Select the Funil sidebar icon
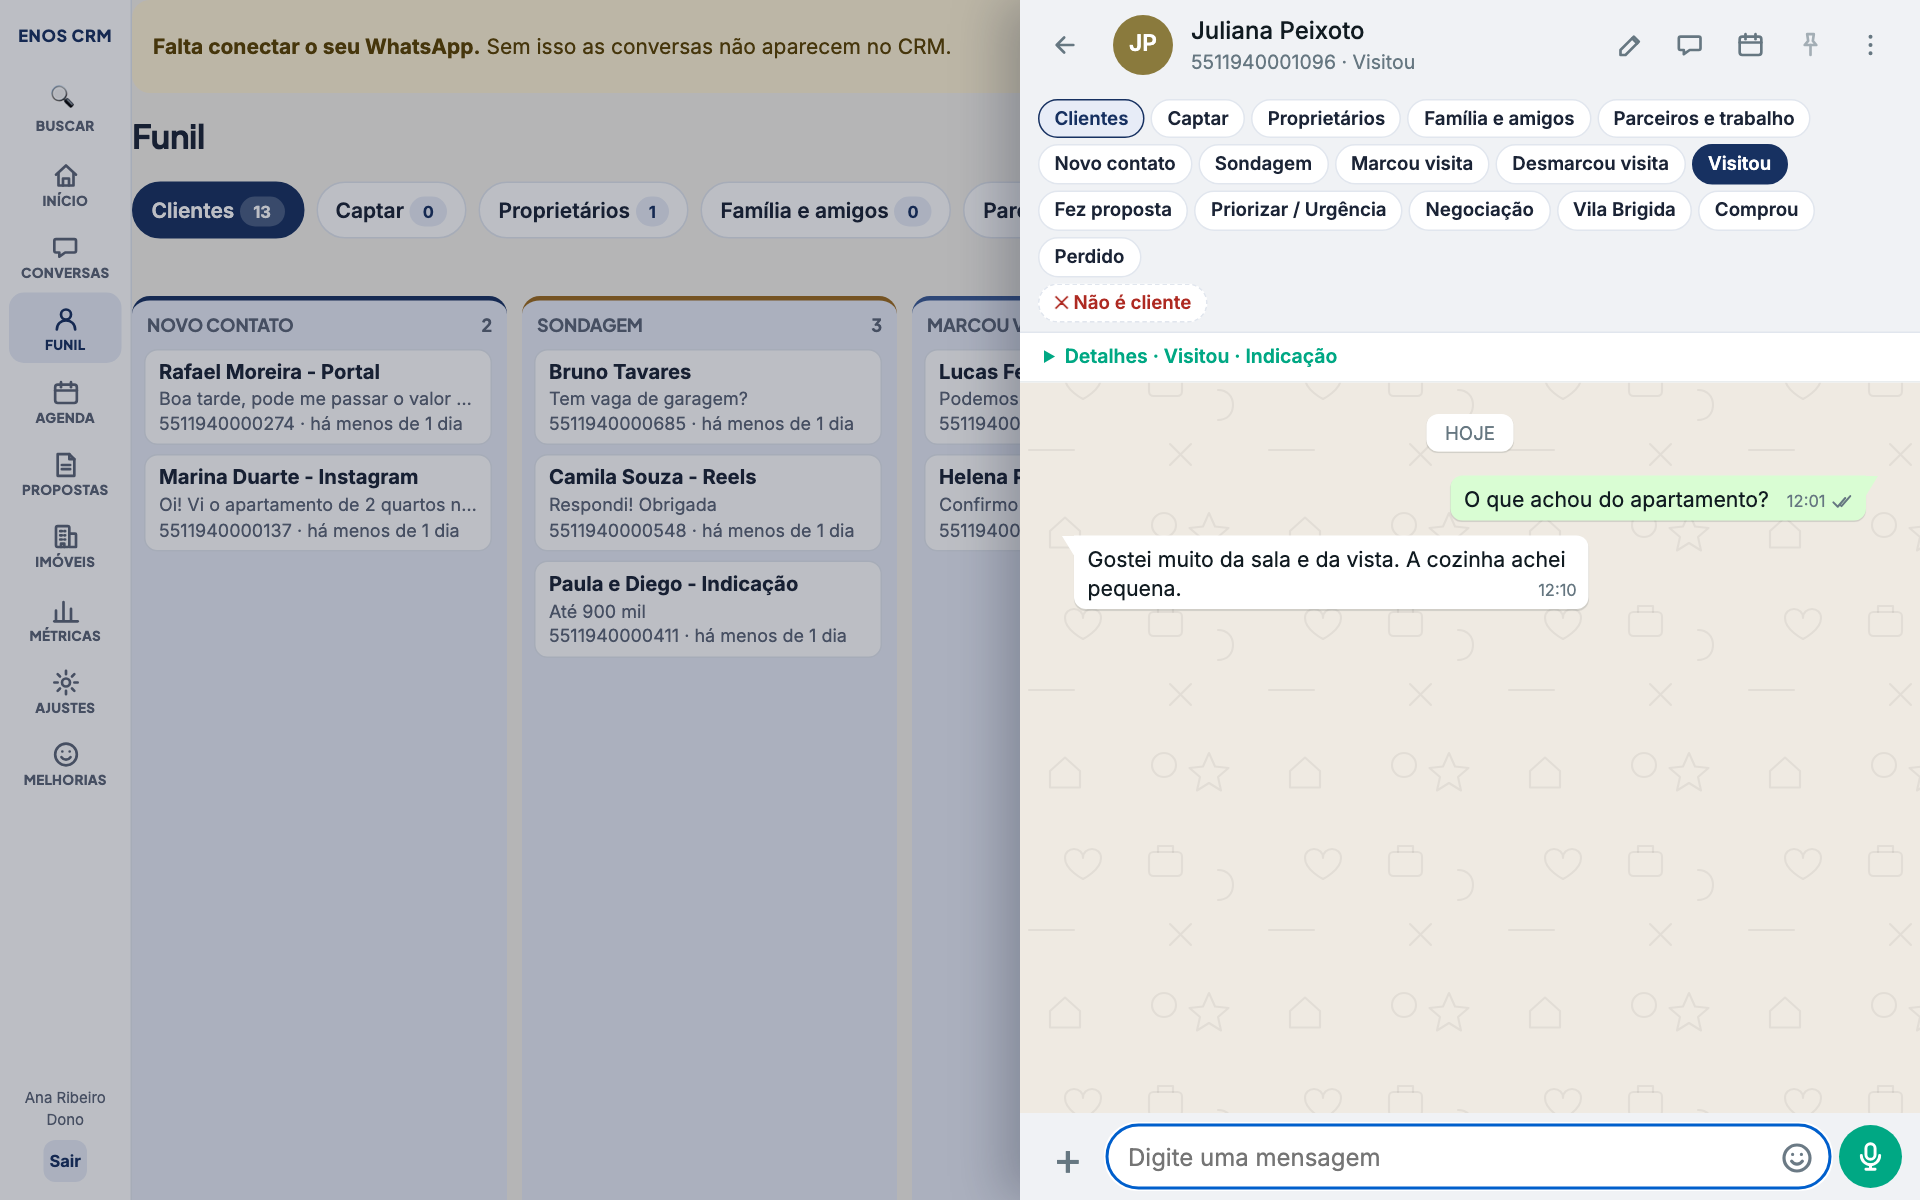The height and width of the screenshot is (1200, 1920). (65, 329)
